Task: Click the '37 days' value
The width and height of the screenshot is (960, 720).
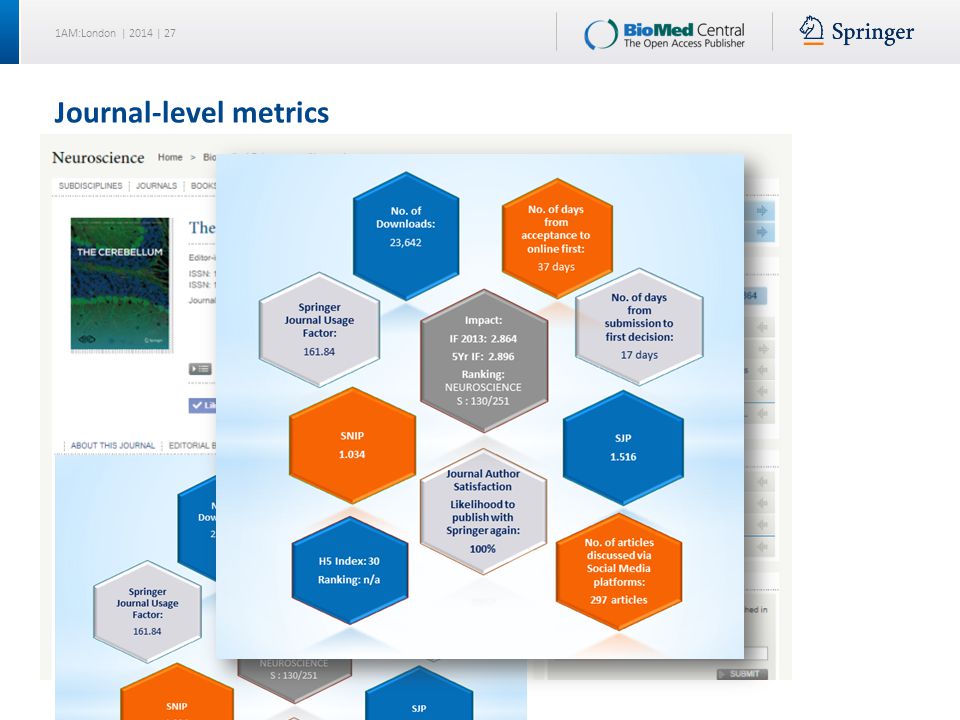Action: [556, 267]
